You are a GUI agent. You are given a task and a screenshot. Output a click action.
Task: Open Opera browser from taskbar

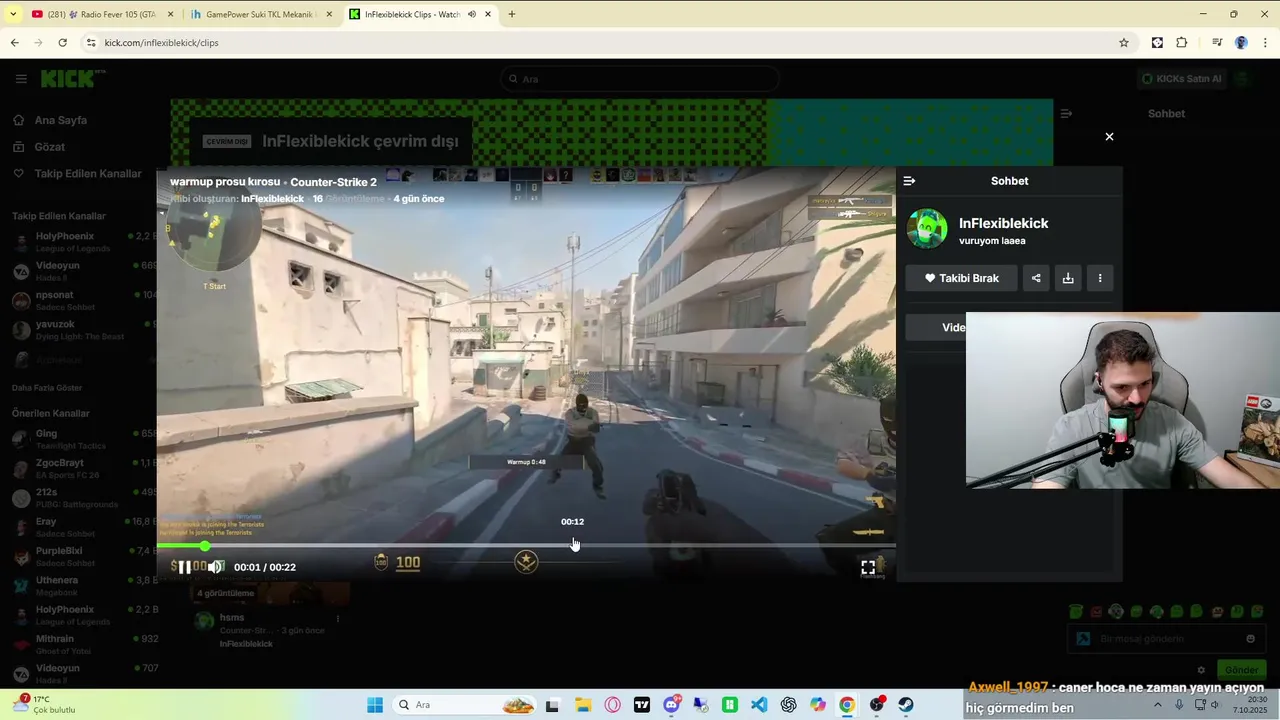(x=612, y=705)
